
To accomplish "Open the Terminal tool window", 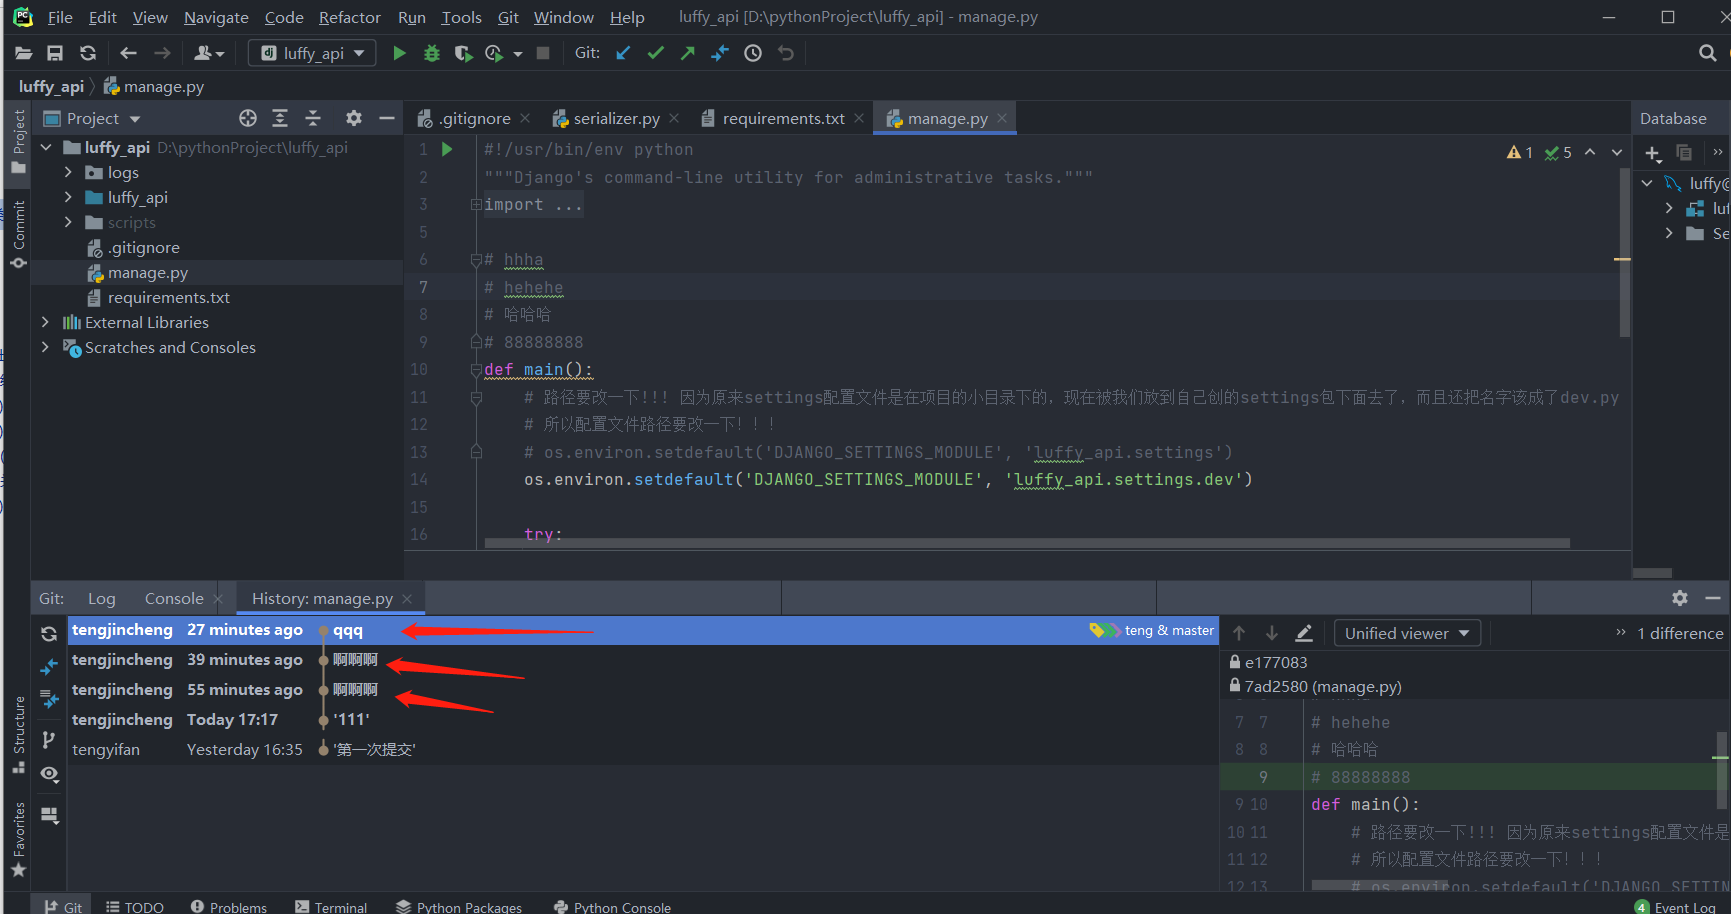I will point(331,907).
